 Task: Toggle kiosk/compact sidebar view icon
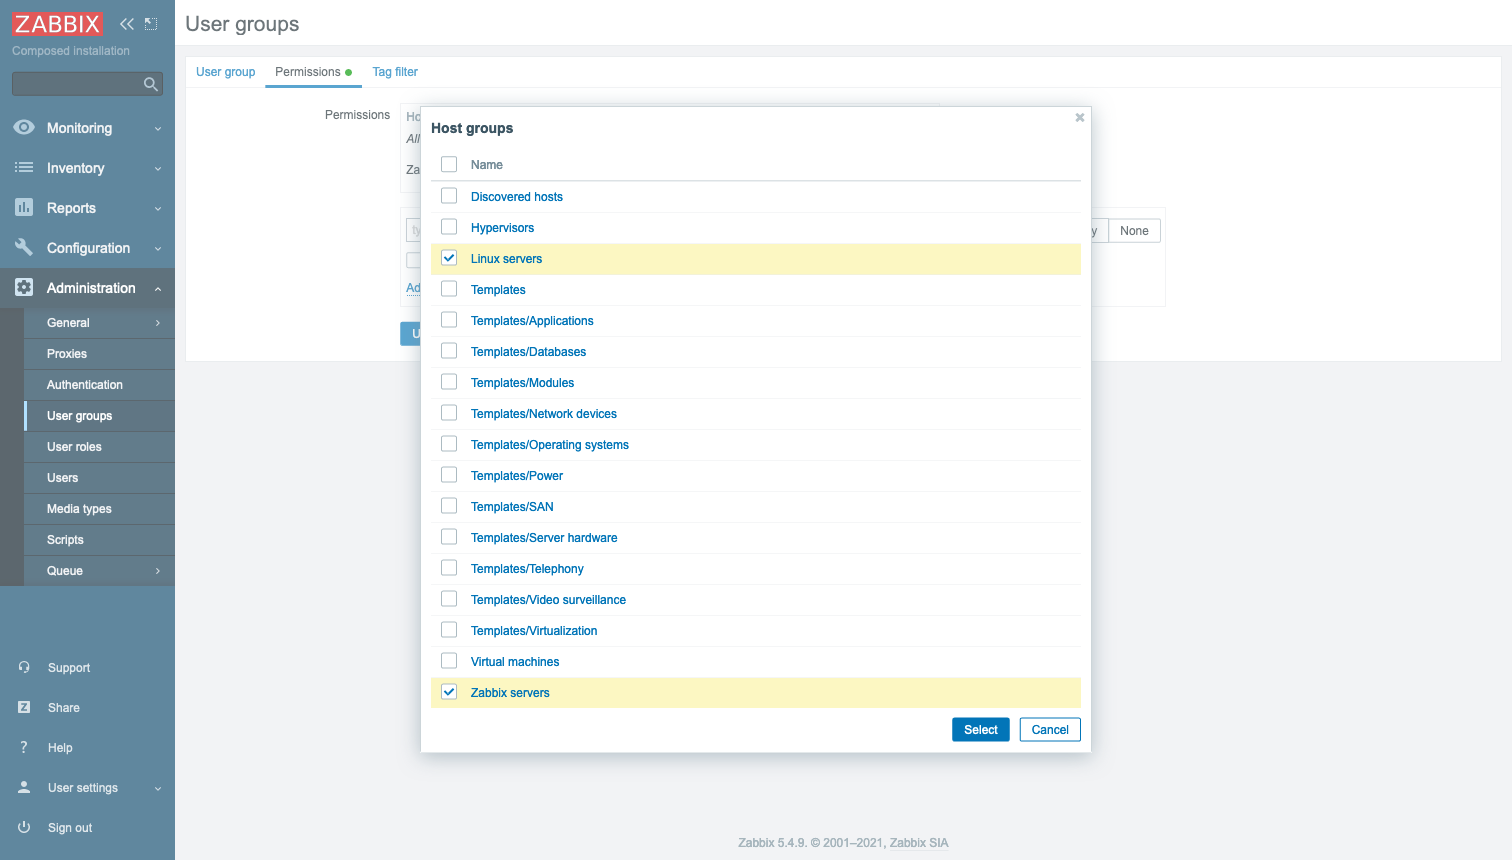(151, 24)
